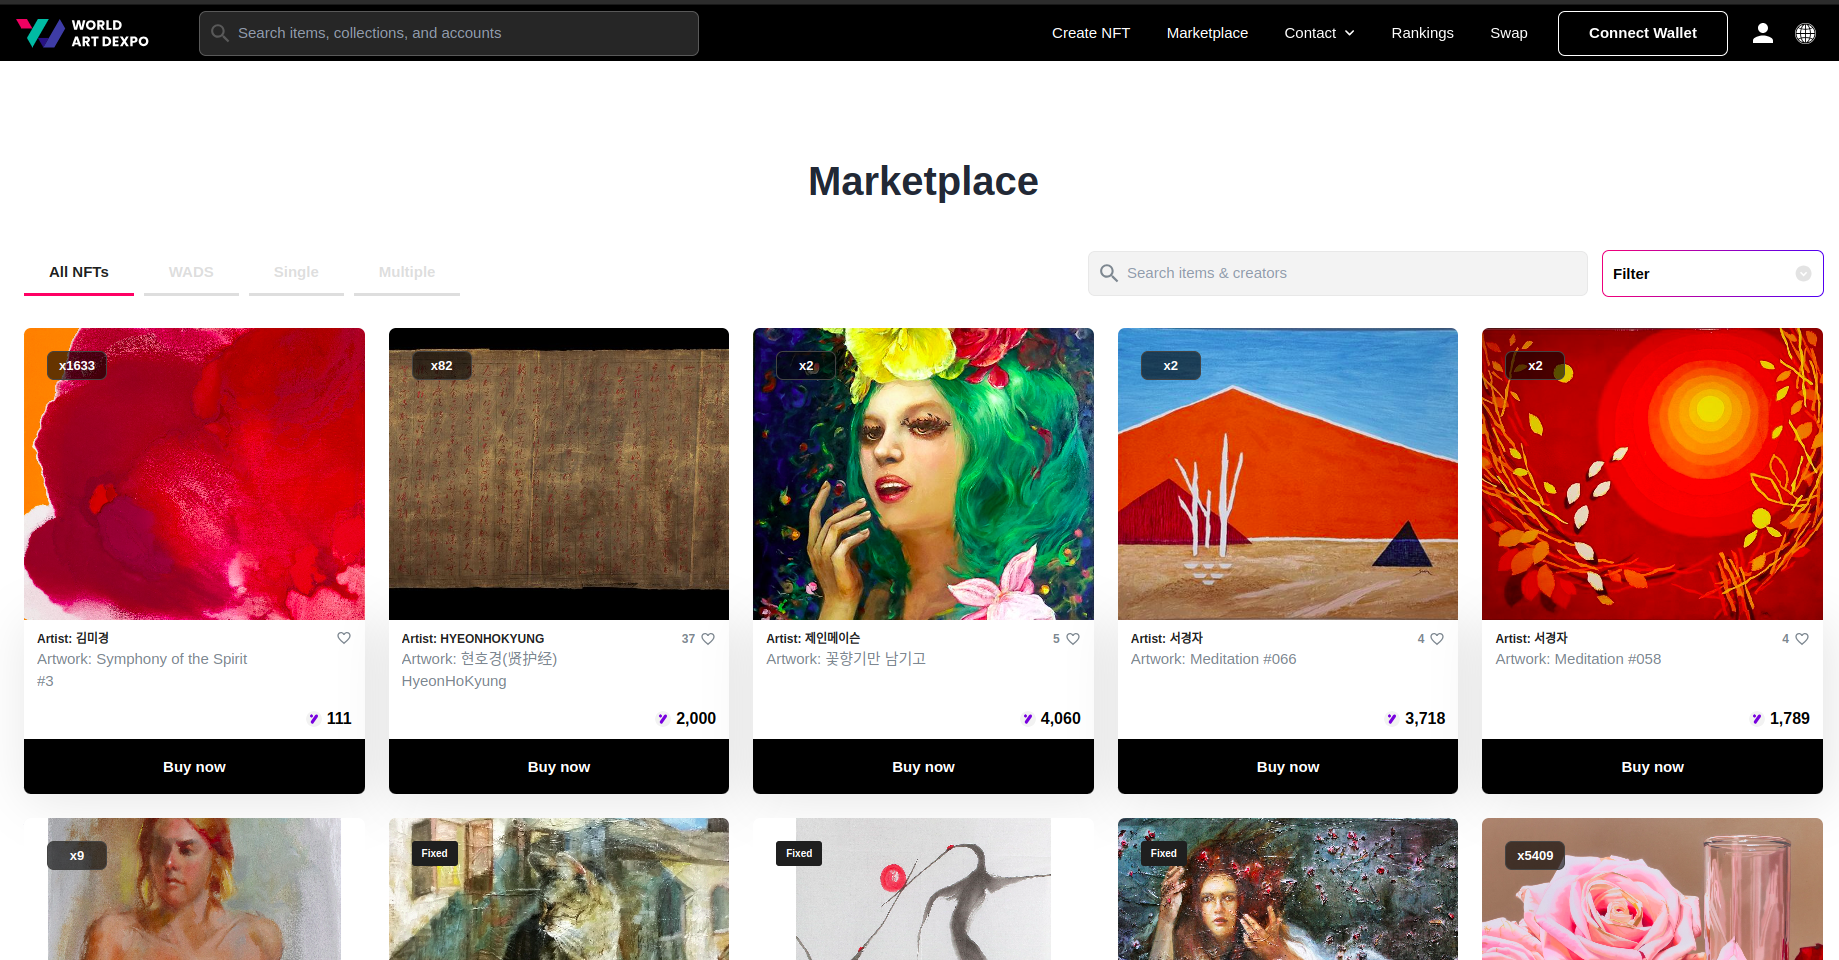Click the magnifier in top search bar
1839x960 pixels.
point(220,33)
